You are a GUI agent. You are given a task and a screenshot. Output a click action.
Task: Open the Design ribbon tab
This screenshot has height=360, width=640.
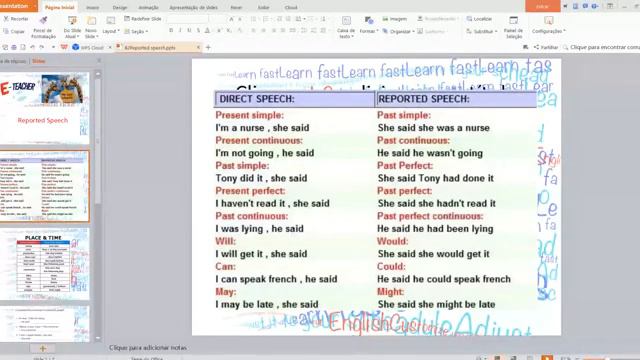click(x=120, y=7)
